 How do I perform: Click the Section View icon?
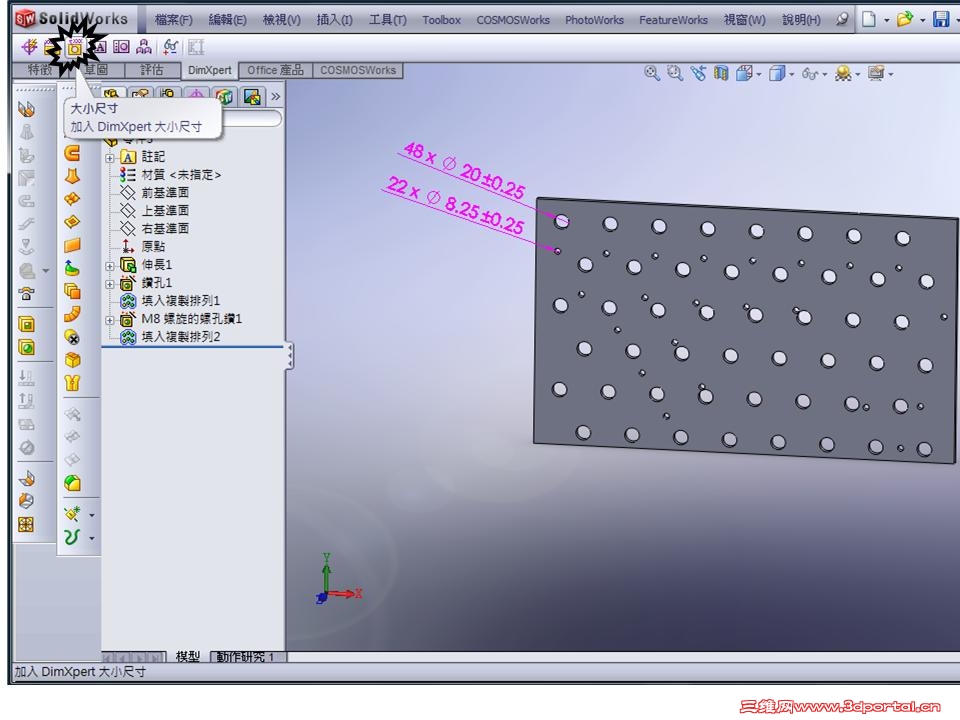click(721, 73)
